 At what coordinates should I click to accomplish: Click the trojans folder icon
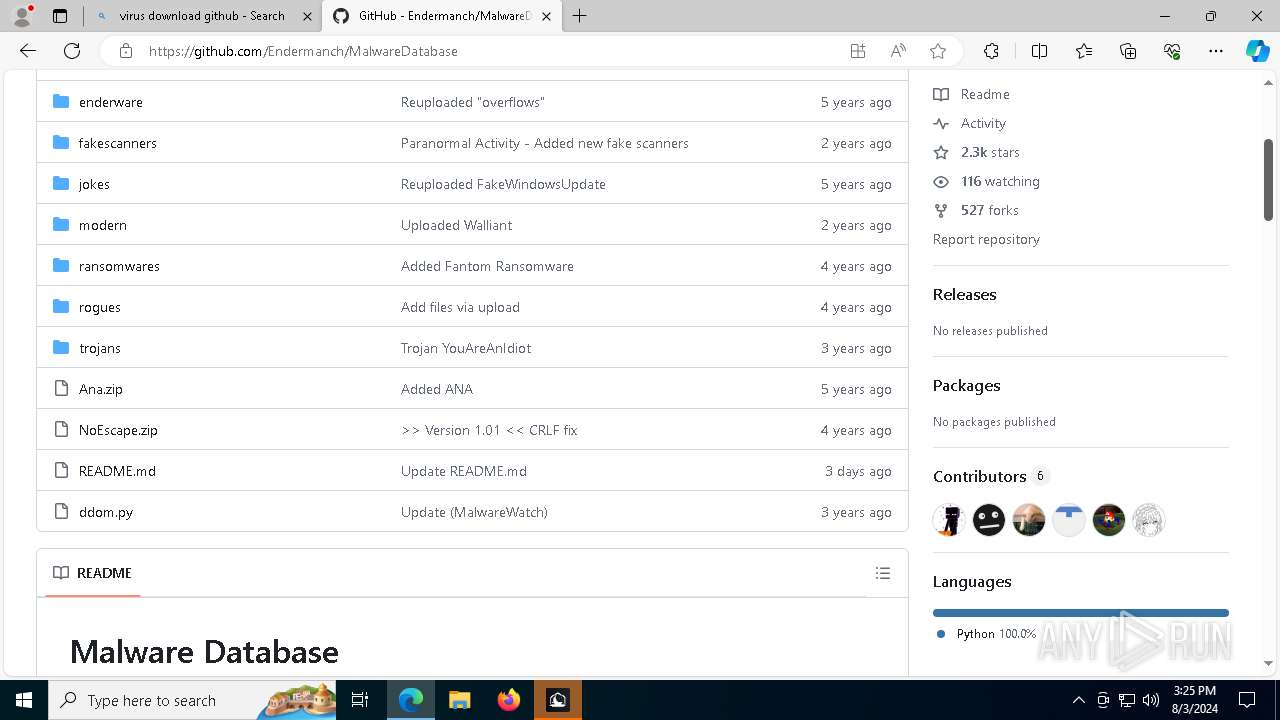click(61, 348)
